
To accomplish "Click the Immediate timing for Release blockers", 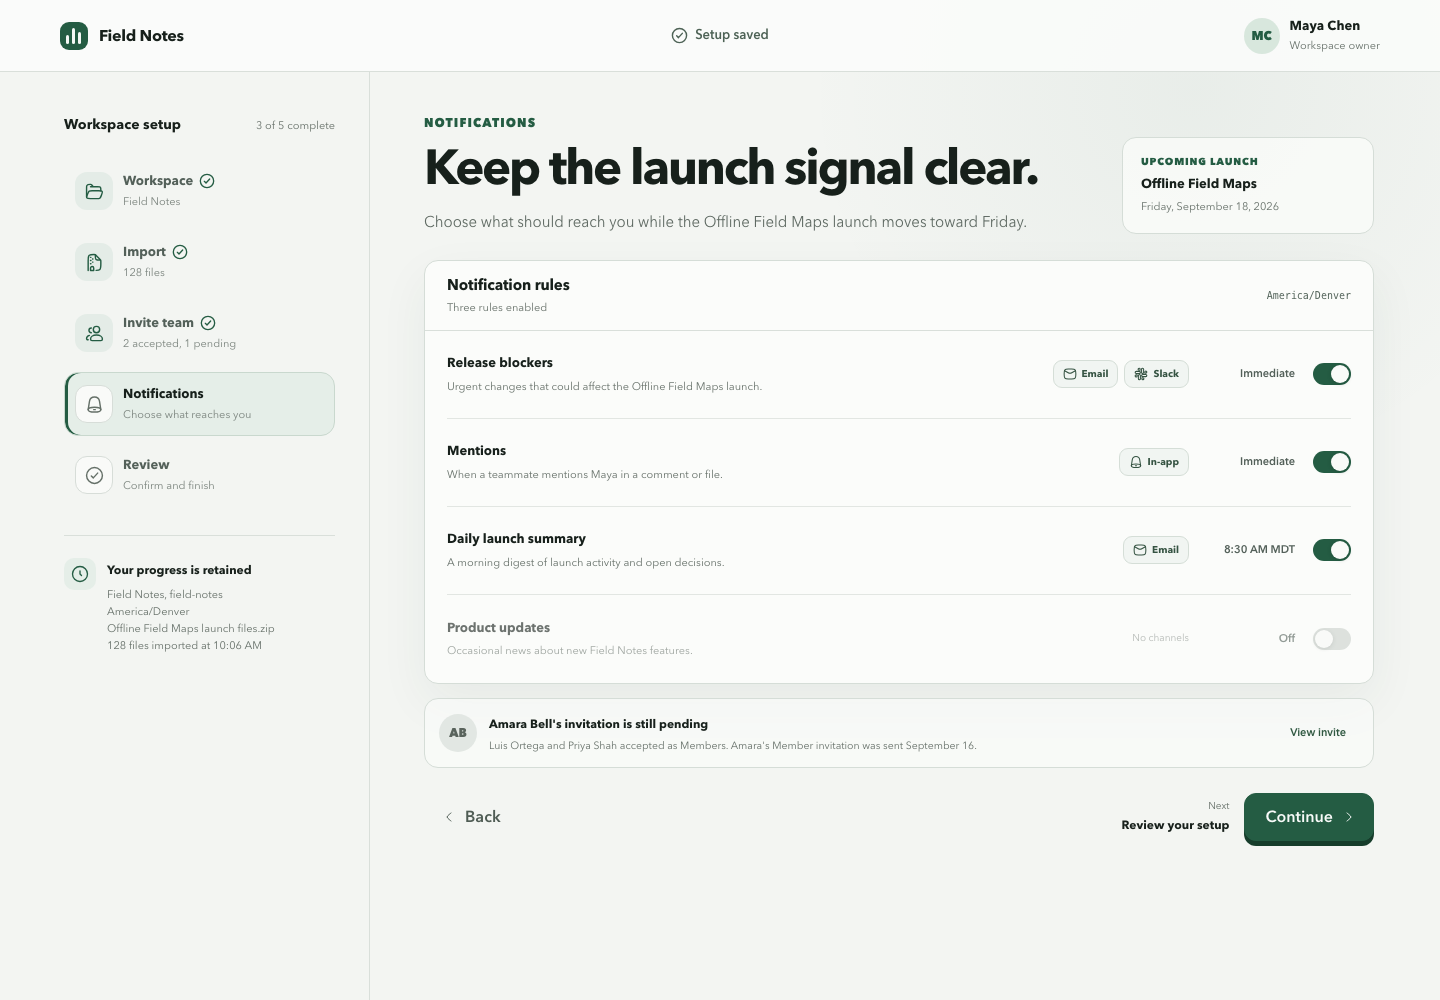I will (x=1267, y=374).
